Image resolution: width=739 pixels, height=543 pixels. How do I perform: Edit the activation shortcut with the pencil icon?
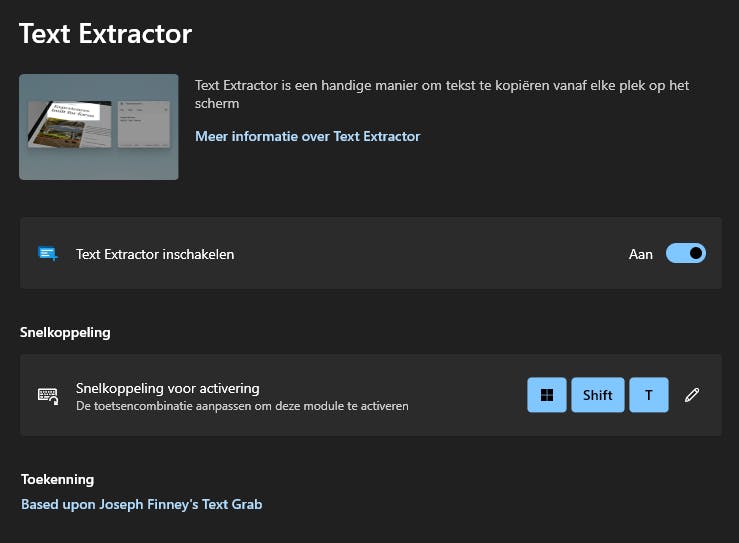click(x=692, y=395)
